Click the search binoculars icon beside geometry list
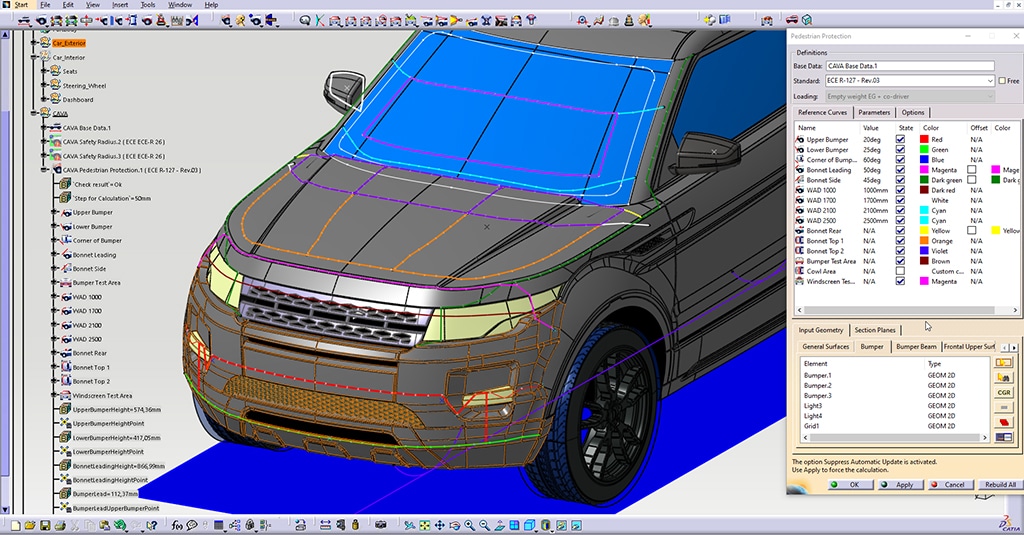Screen dimensions: 1024x535 point(1004,378)
